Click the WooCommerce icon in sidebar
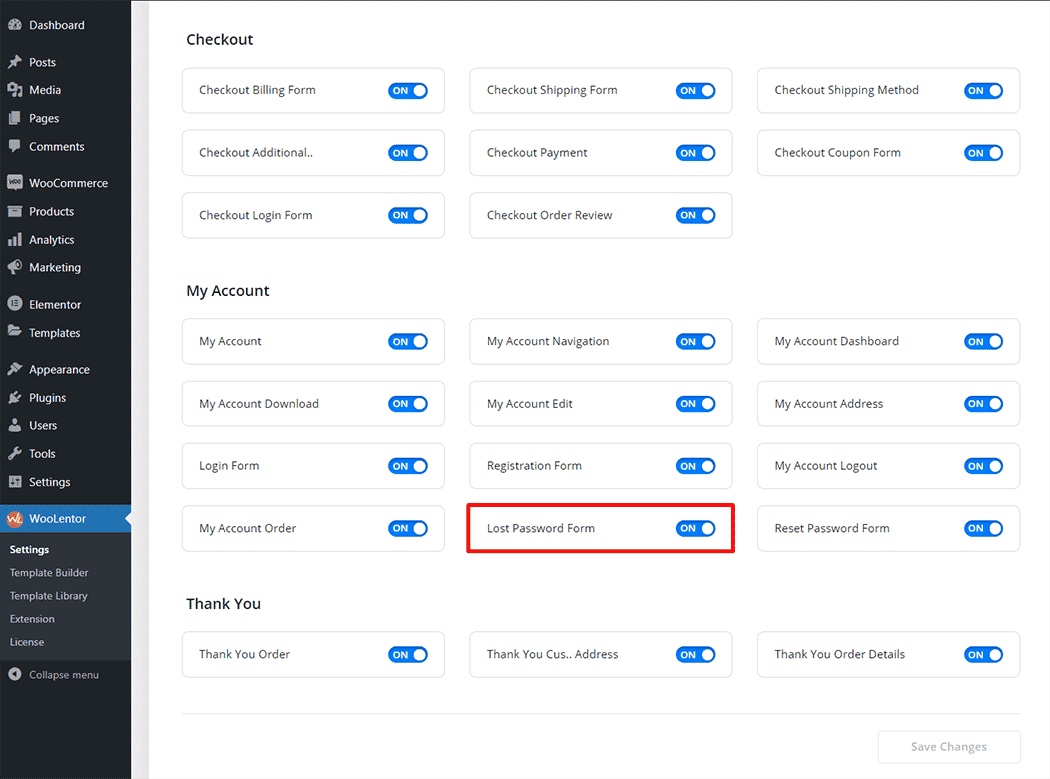The height and width of the screenshot is (779, 1050). 15,183
